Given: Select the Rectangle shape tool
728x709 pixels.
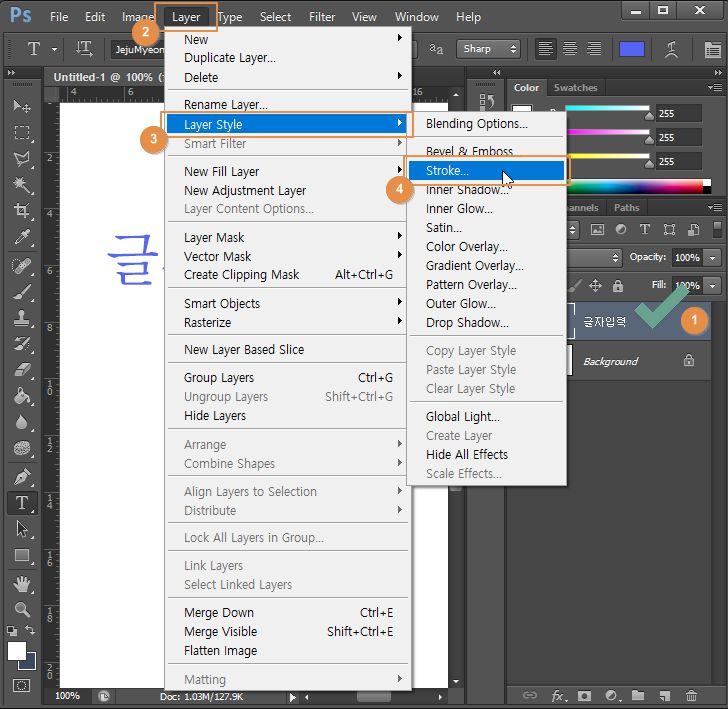Looking at the screenshot, I should click(21, 555).
